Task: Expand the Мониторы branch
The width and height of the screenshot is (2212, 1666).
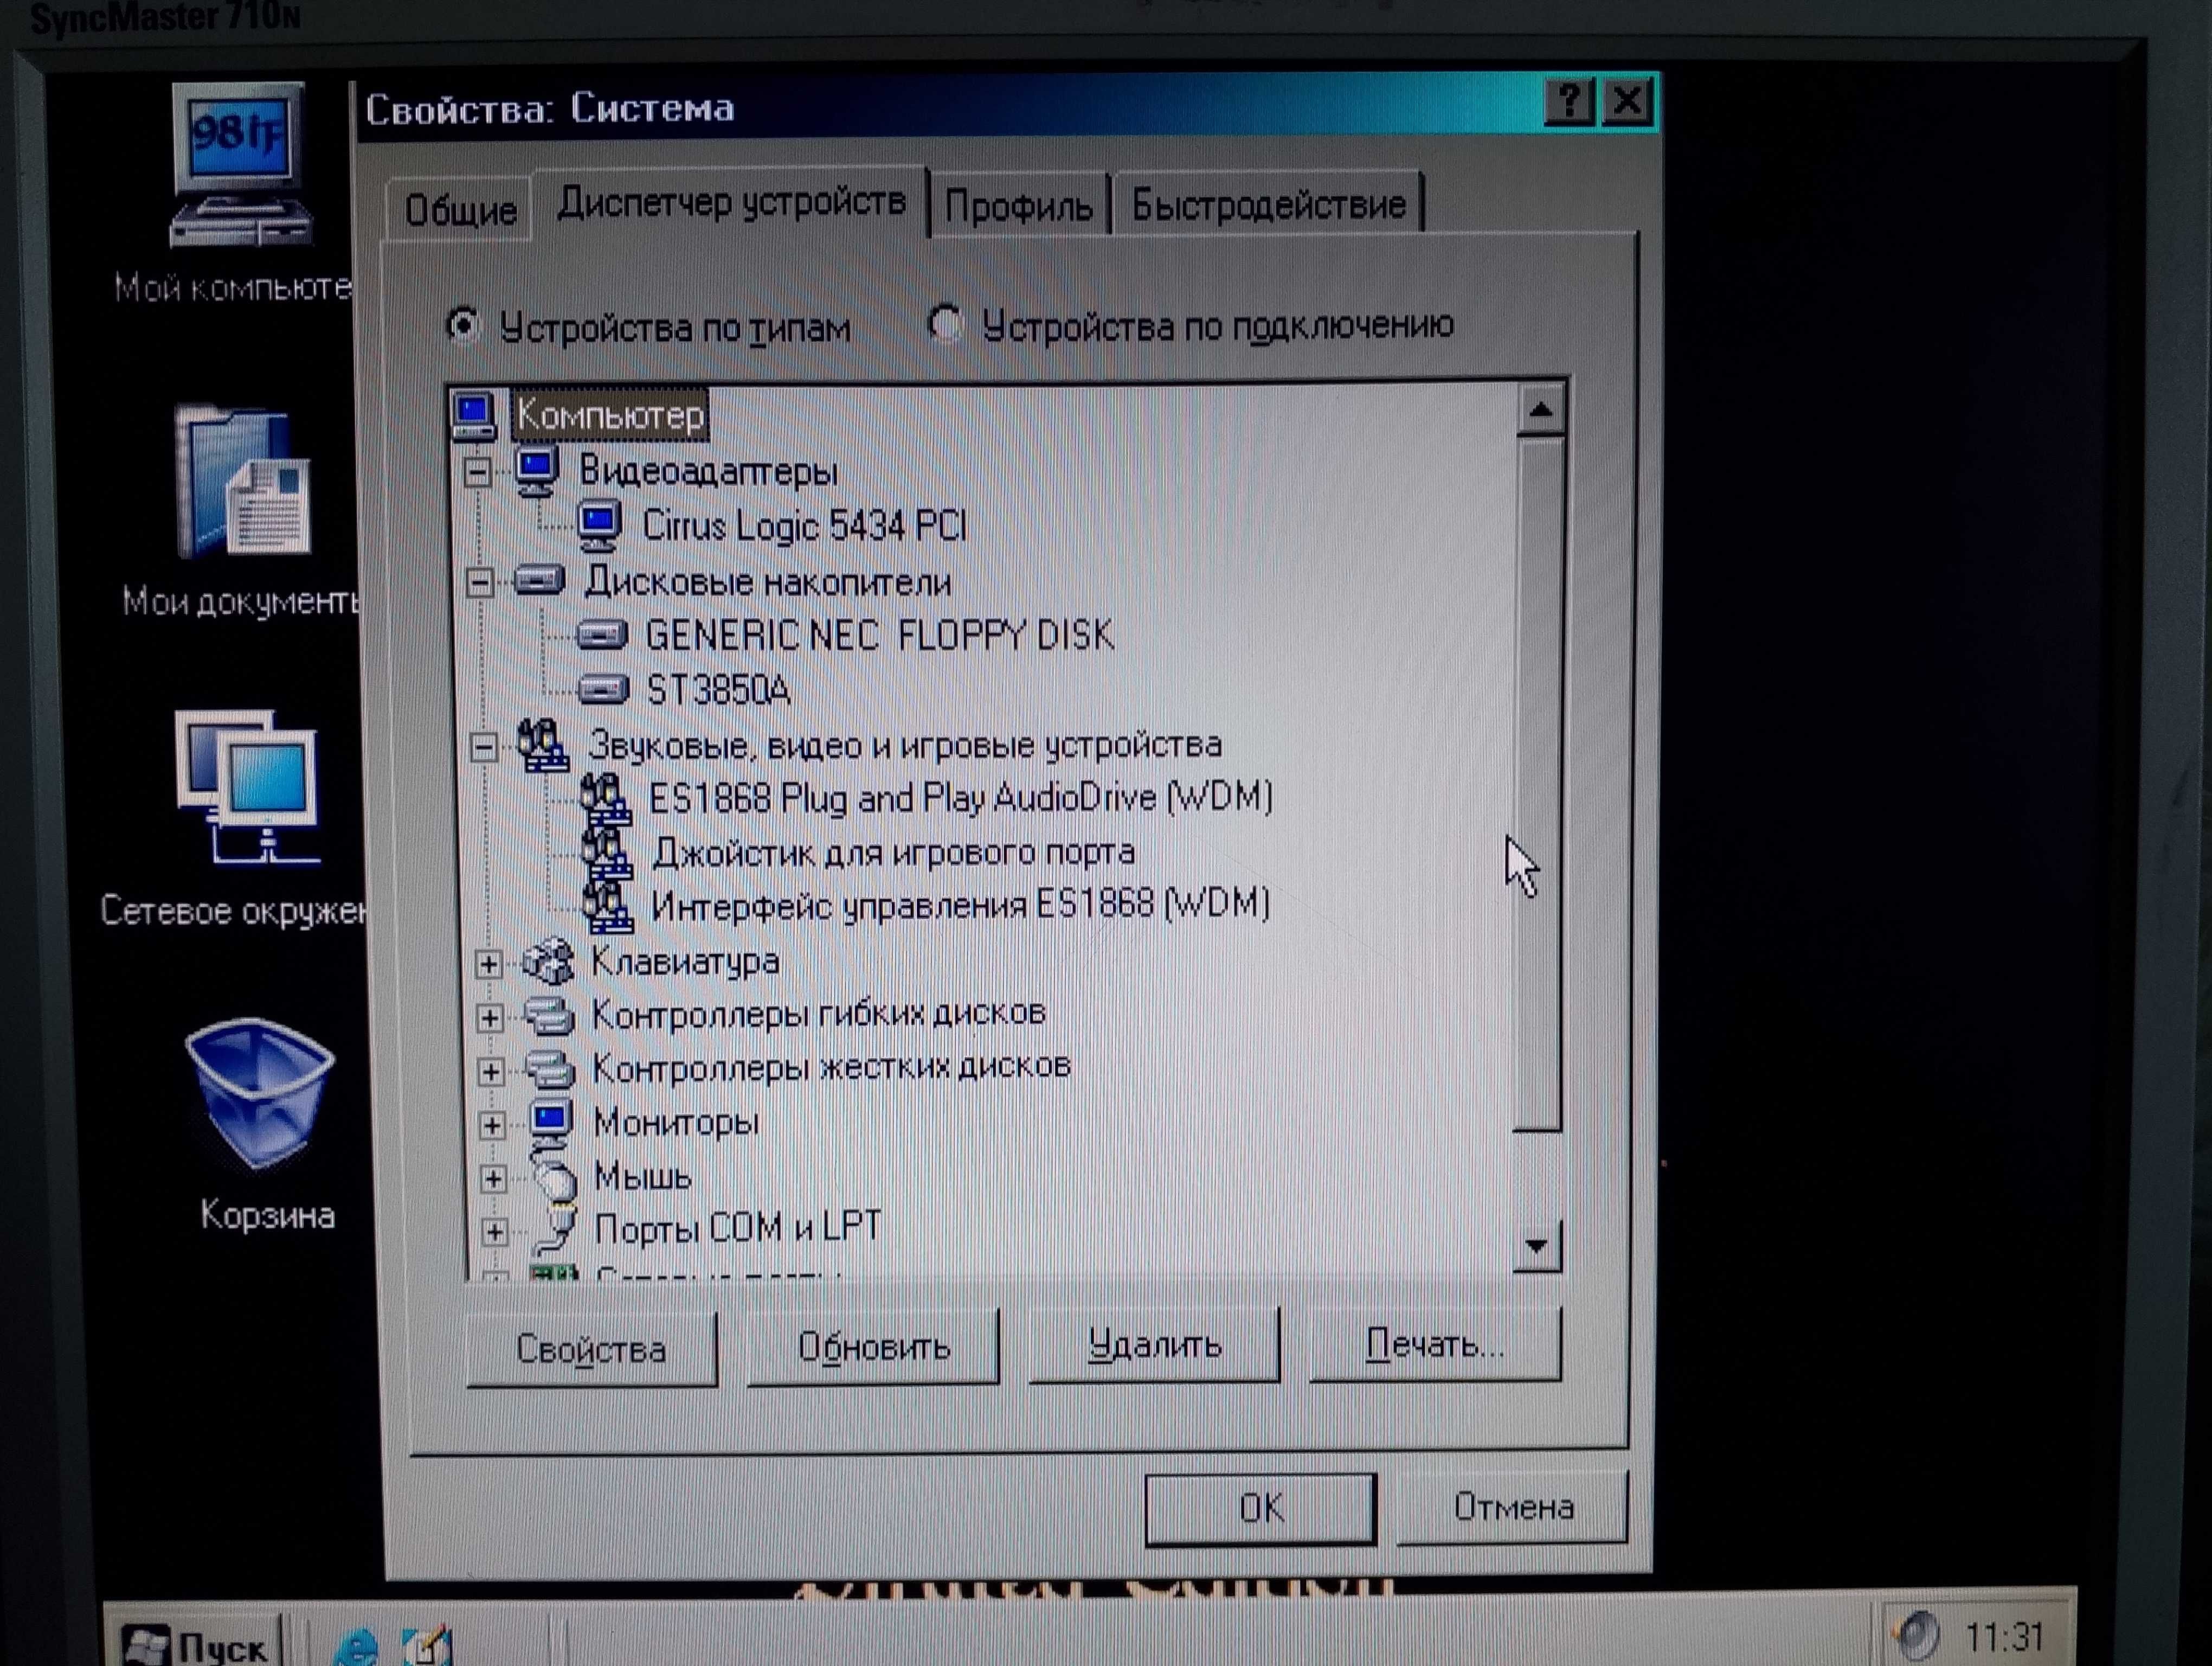Action: (491, 1126)
